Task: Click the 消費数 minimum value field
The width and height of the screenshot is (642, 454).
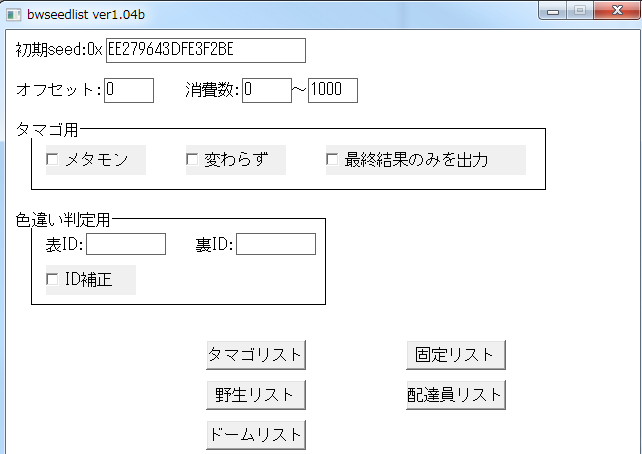Action: [x=267, y=90]
